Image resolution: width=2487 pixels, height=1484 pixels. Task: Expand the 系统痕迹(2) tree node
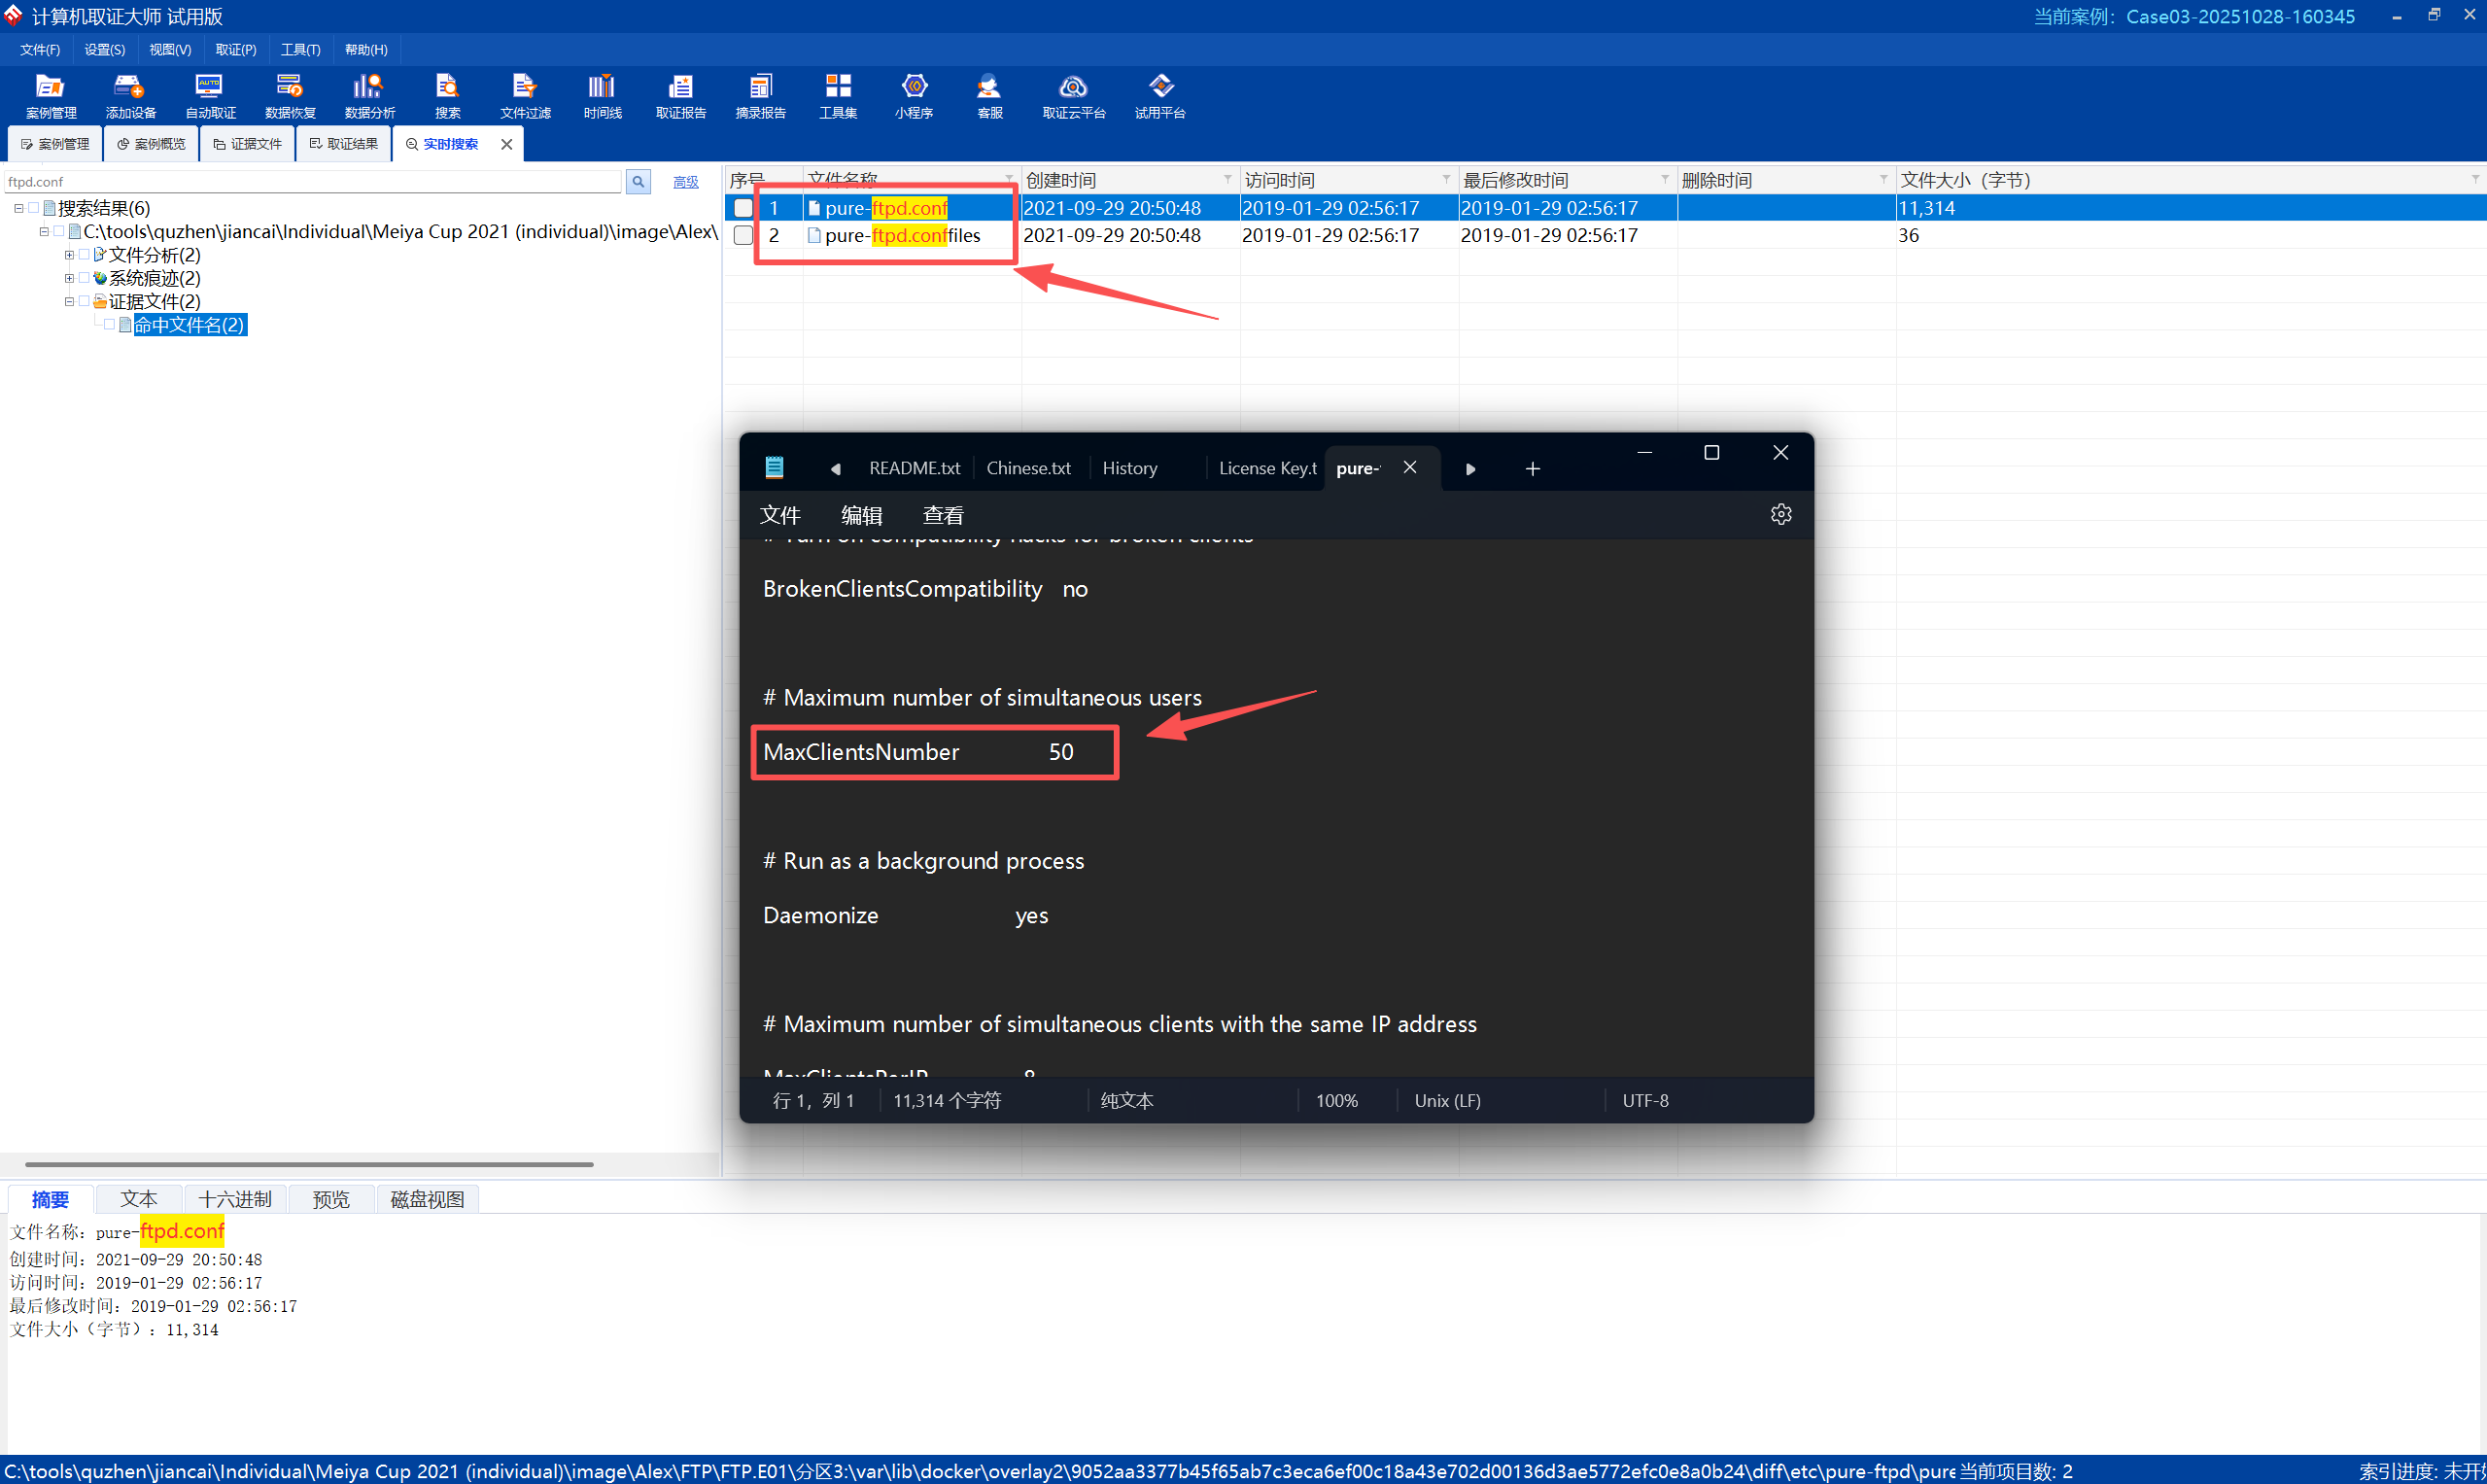pos(69,278)
